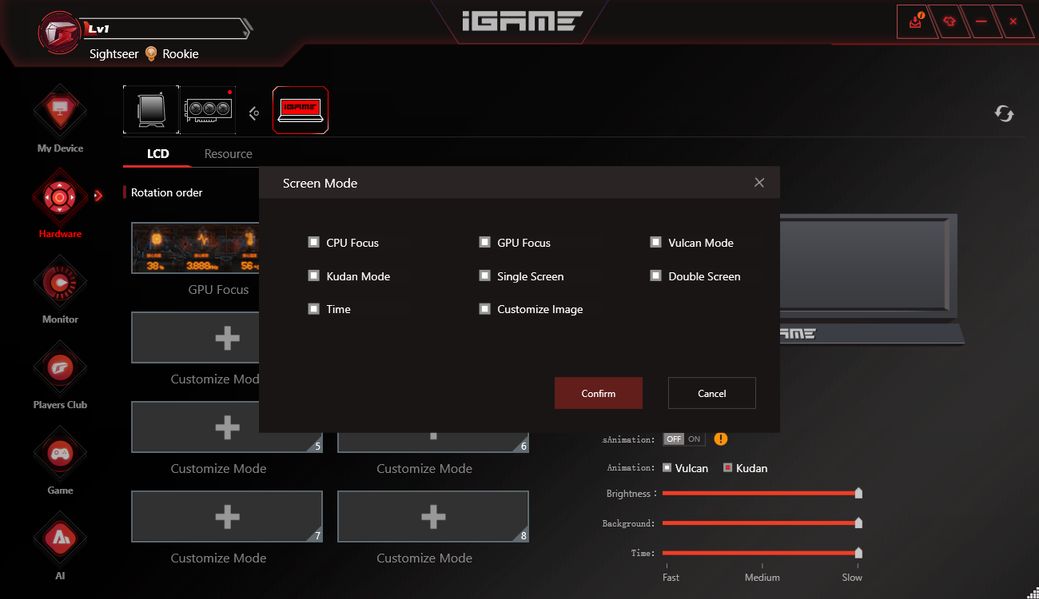Add Customize Mode below GPU Focus
The image size is (1039, 599).
tap(195, 337)
